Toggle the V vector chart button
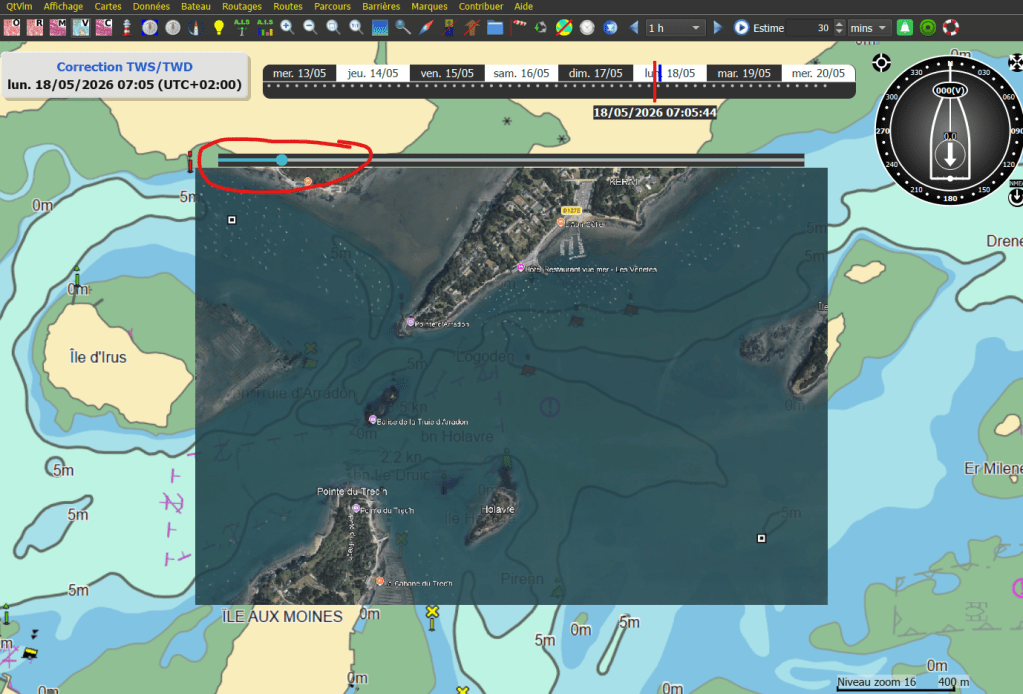 tap(81, 27)
